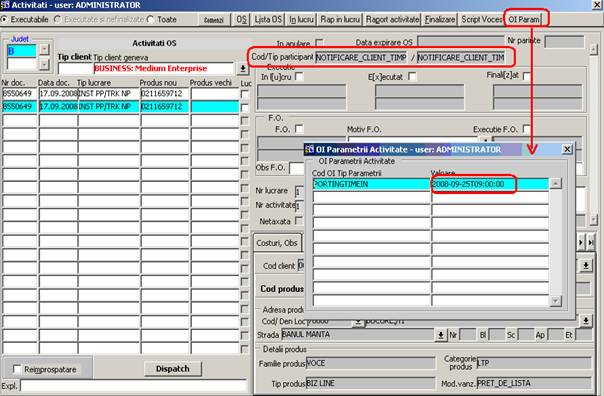The height and width of the screenshot is (396, 604).
Task: Click the scroll-up arrow beside Nr pariate
Action: [594, 49]
